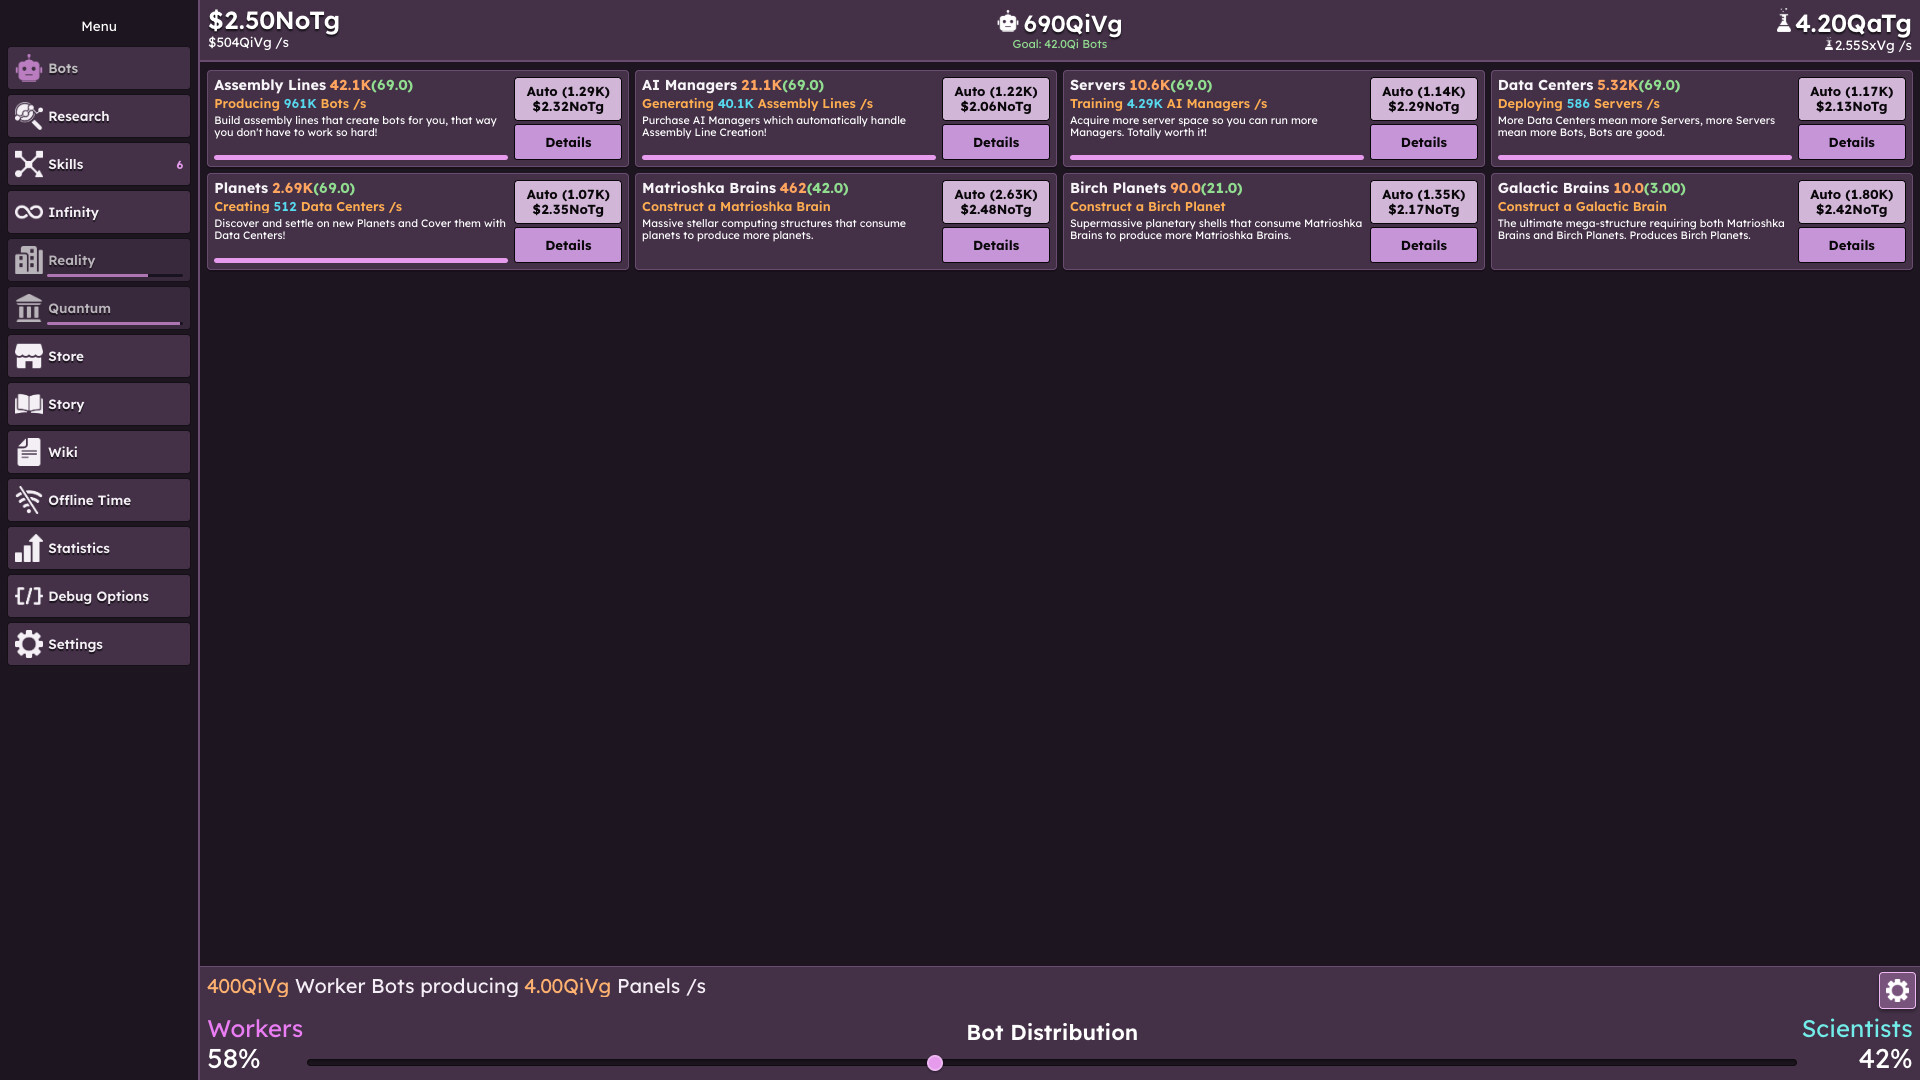
Task: Click the robot icon beside 690QiVg
Action: 1007,22
